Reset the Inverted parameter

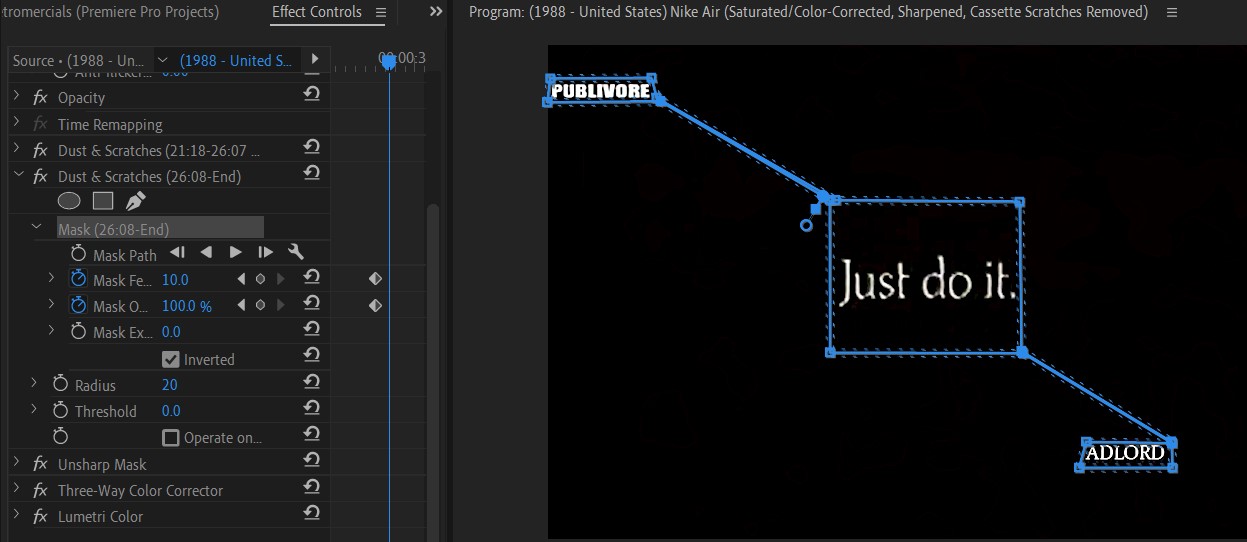click(311, 355)
